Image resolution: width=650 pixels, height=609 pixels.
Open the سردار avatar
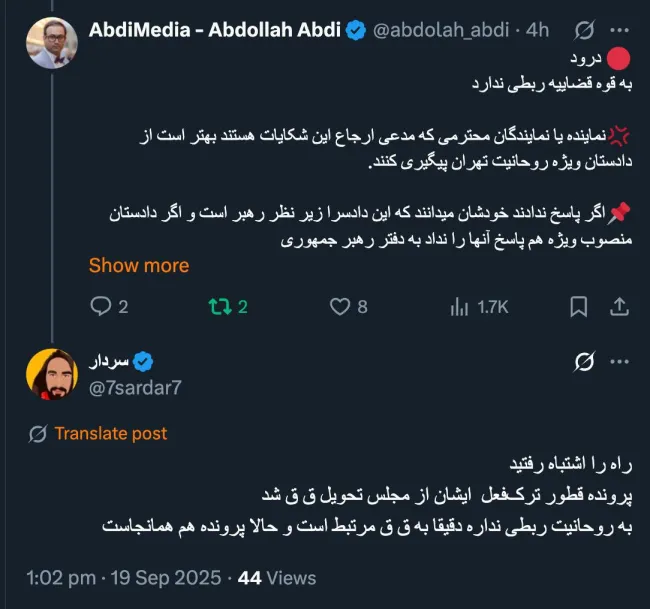point(53,374)
